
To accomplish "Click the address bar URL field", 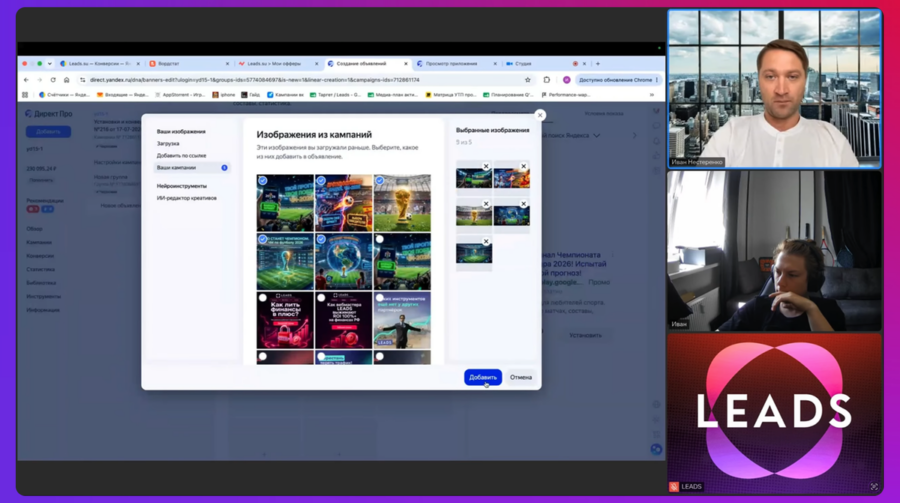I will tap(304, 80).
